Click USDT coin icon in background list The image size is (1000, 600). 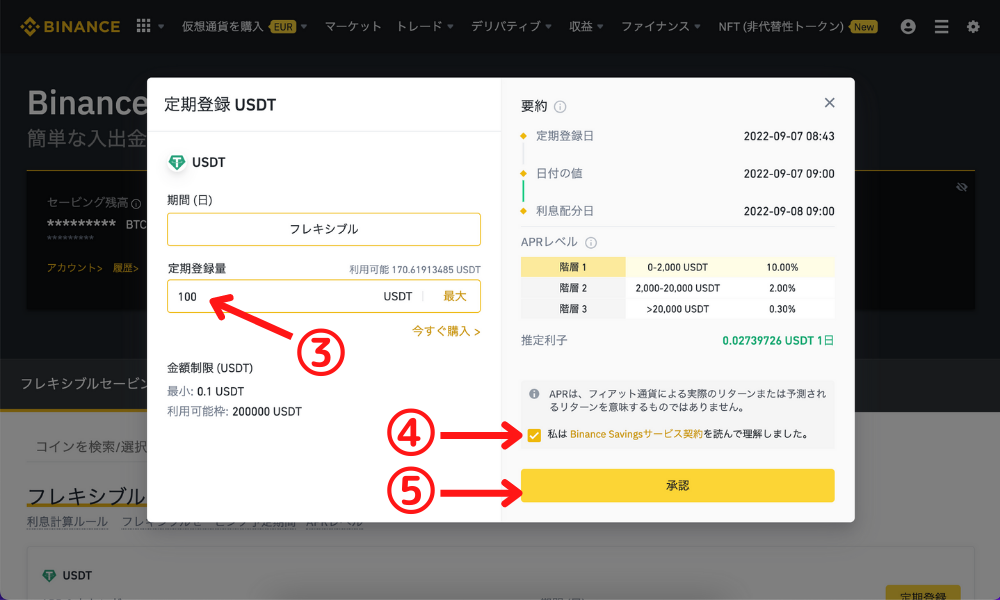tap(49, 576)
